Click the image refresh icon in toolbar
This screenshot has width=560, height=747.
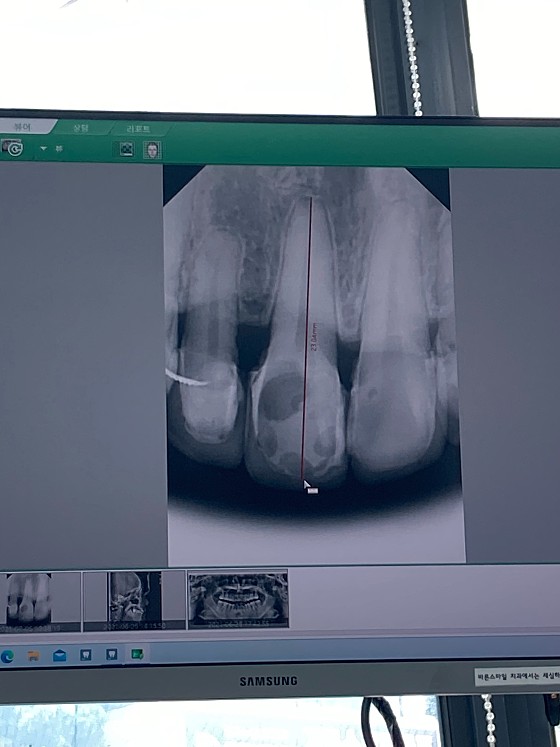tap(12, 148)
